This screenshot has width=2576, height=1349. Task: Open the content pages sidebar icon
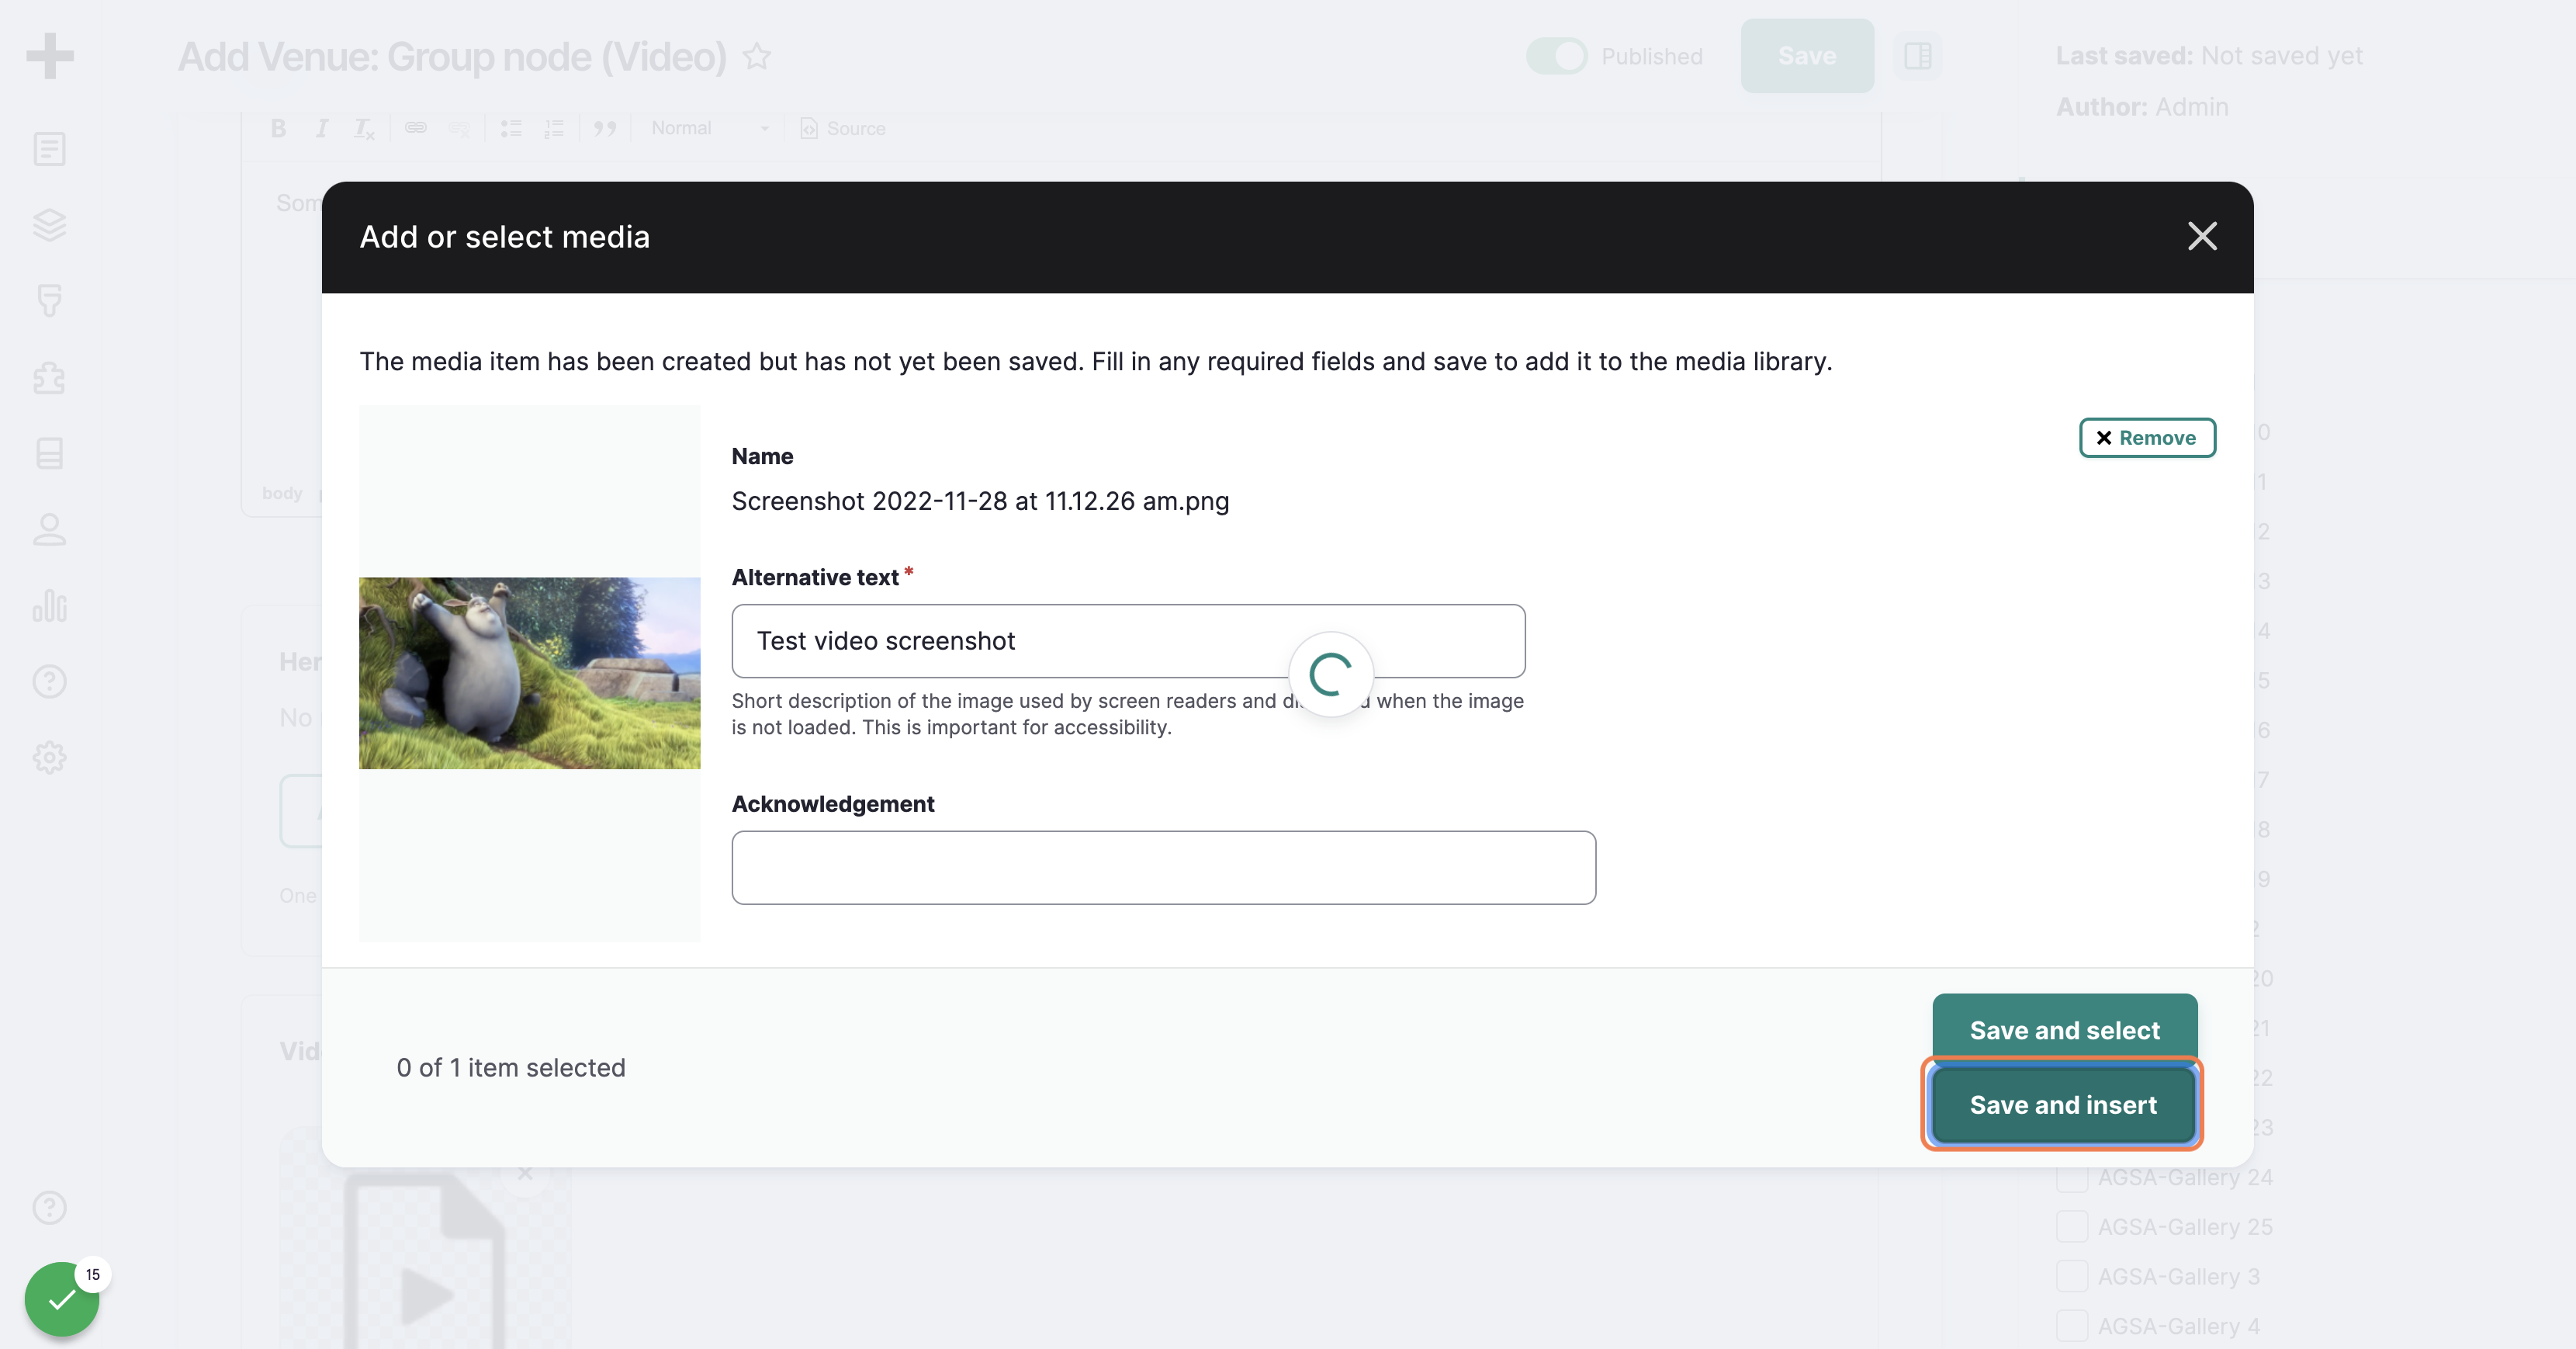(49, 150)
